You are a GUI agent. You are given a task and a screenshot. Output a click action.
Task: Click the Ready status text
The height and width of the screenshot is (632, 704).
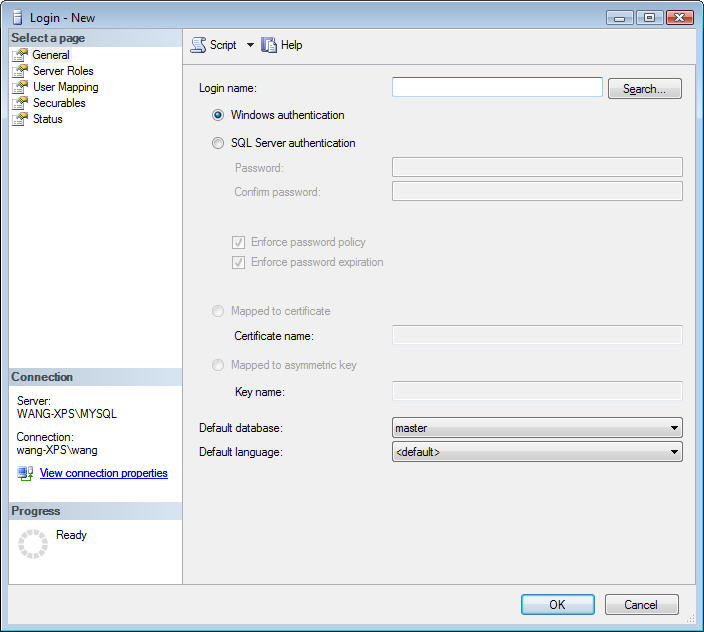tap(71, 535)
